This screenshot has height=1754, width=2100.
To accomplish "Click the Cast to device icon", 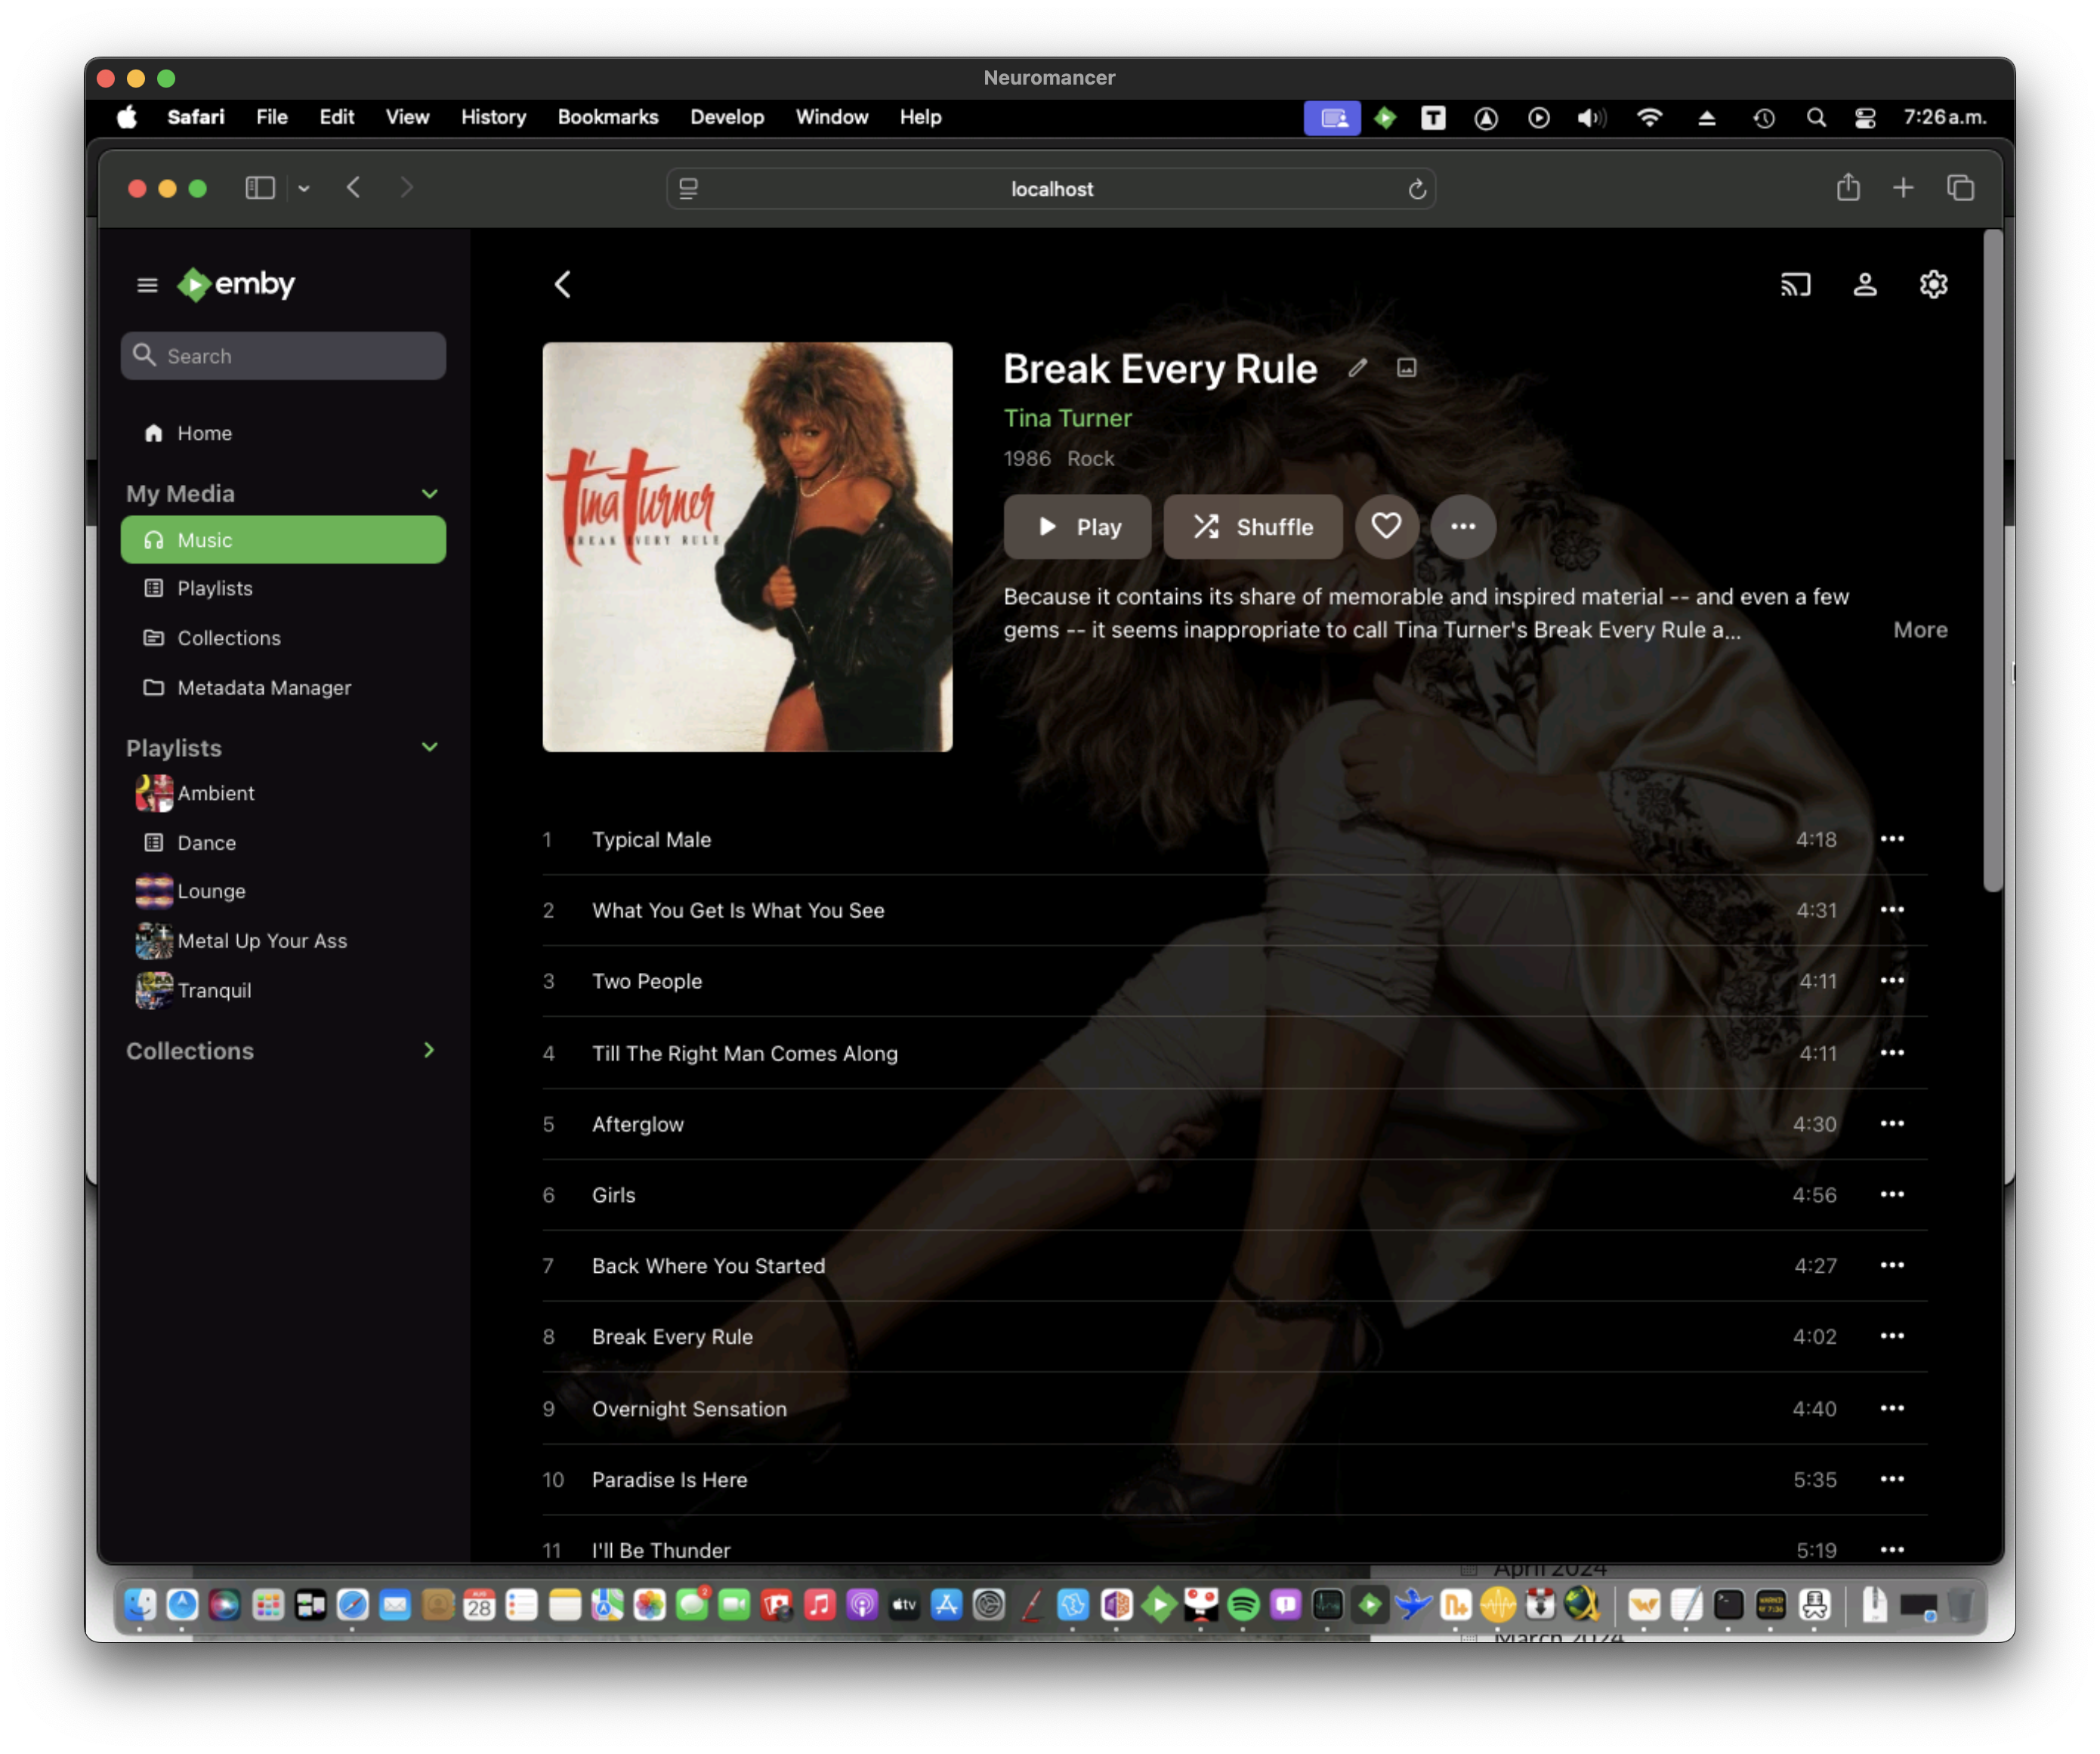I will [x=1795, y=285].
